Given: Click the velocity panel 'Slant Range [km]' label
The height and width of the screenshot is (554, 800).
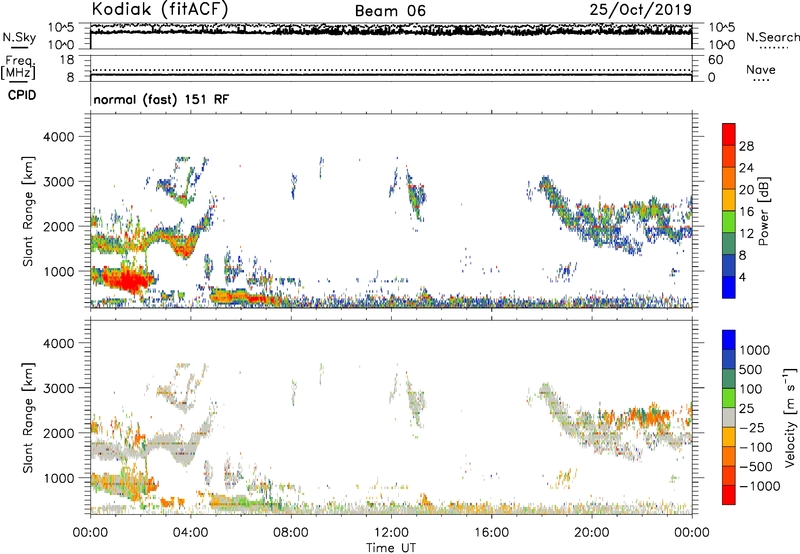Looking at the screenshot, I should coord(28,417).
